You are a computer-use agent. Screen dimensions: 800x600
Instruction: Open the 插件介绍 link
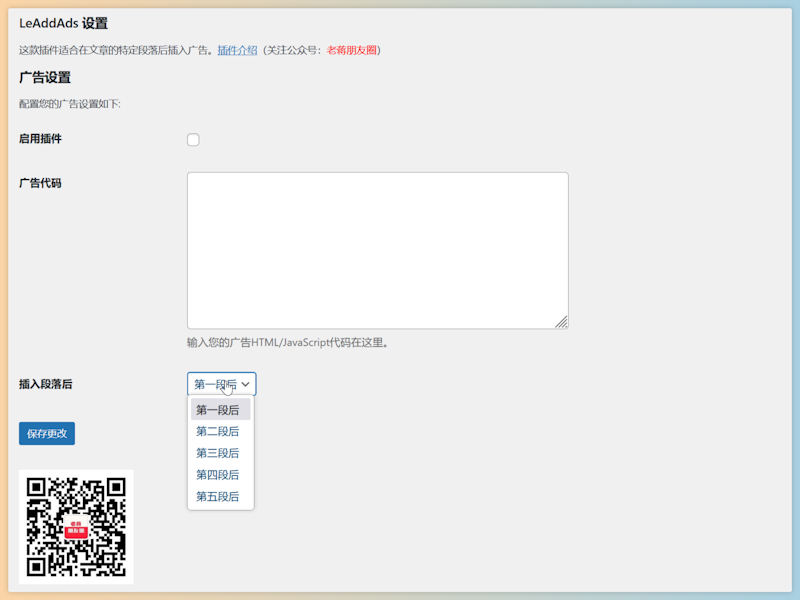(x=237, y=50)
